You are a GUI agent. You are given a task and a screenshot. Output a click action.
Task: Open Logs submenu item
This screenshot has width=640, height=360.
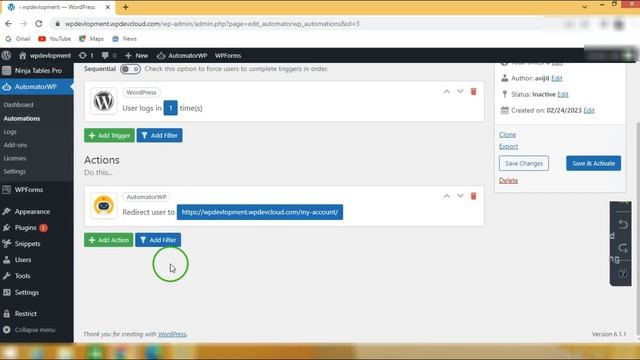[10, 132]
